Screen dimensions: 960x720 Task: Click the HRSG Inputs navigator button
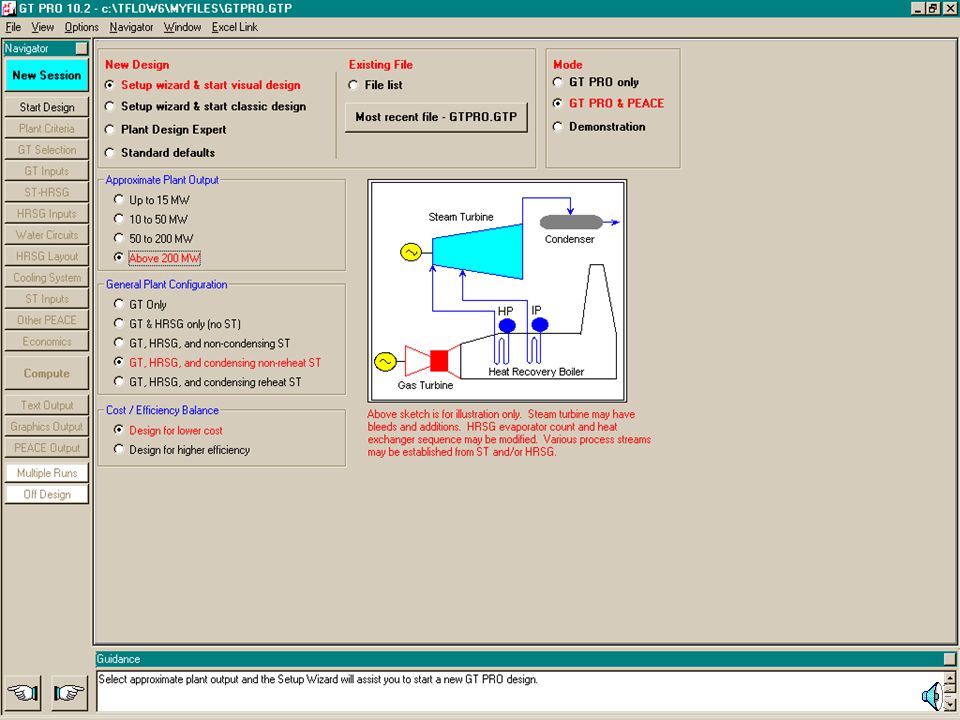click(47, 214)
